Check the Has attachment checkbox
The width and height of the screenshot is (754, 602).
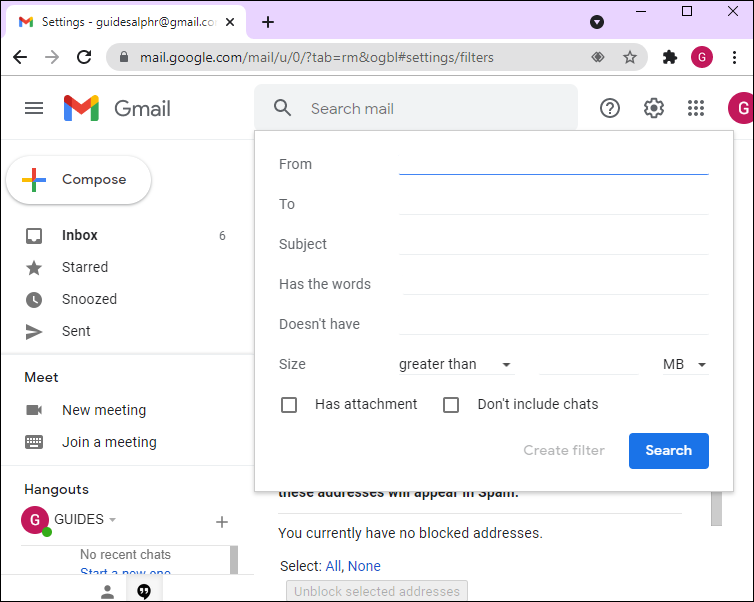coord(289,405)
